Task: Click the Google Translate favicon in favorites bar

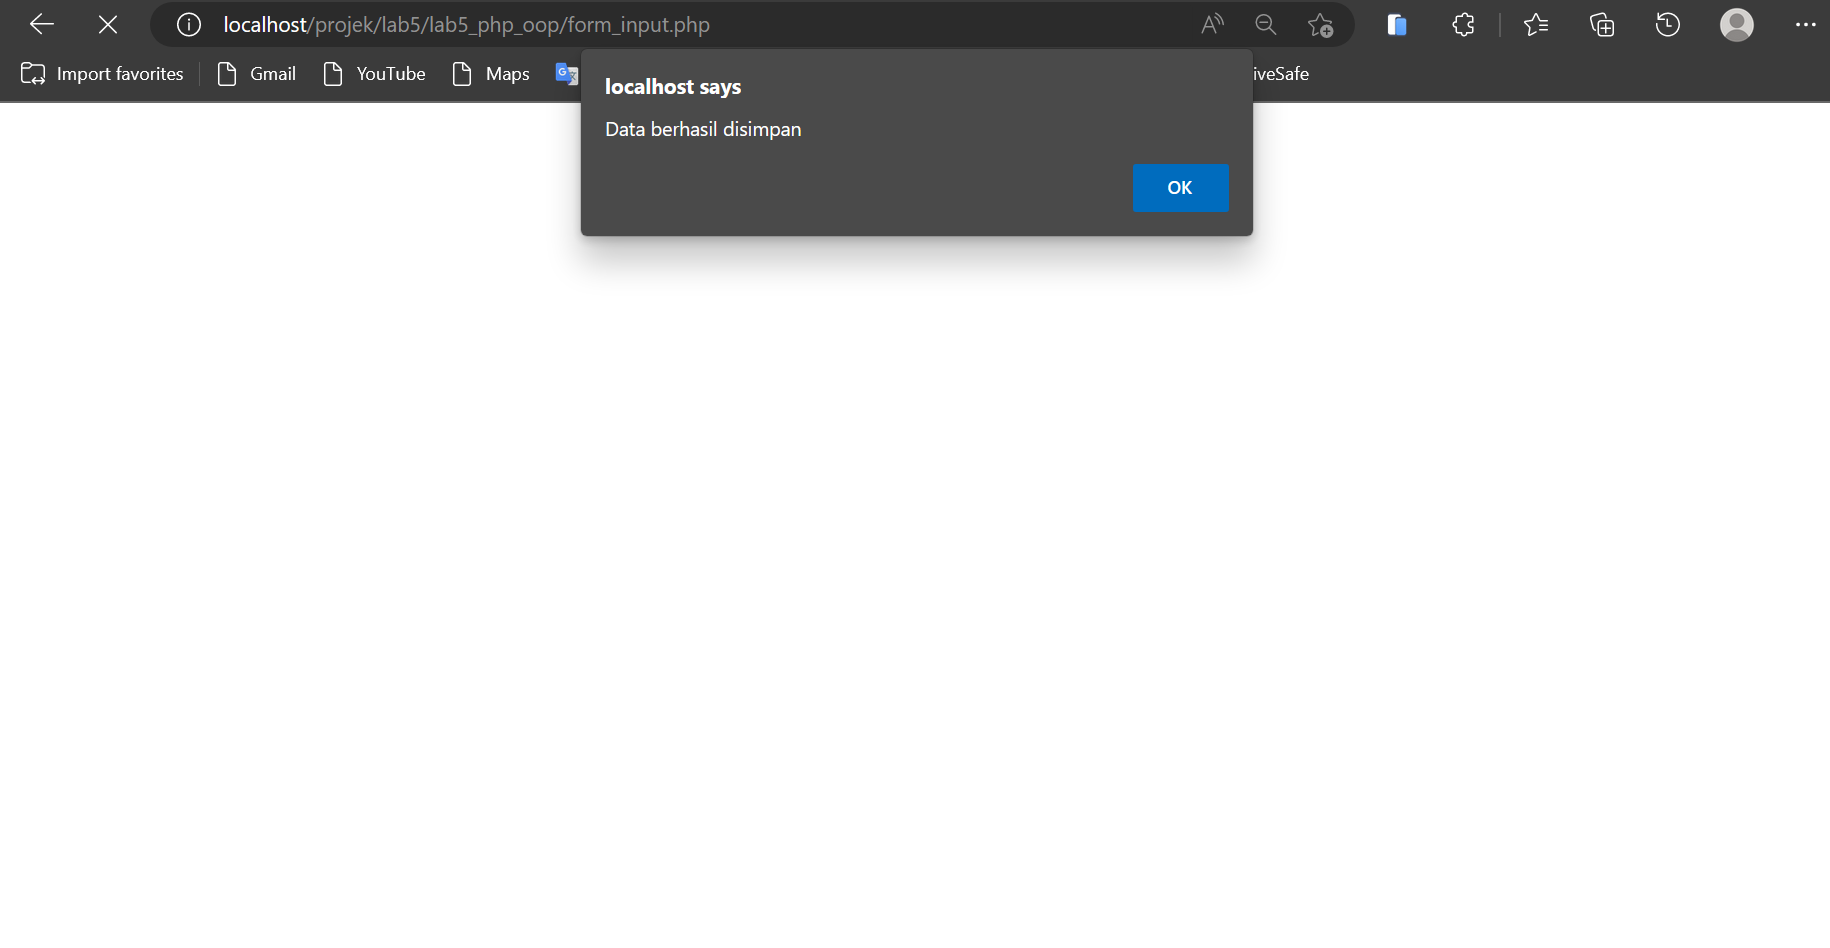Action: (x=566, y=73)
